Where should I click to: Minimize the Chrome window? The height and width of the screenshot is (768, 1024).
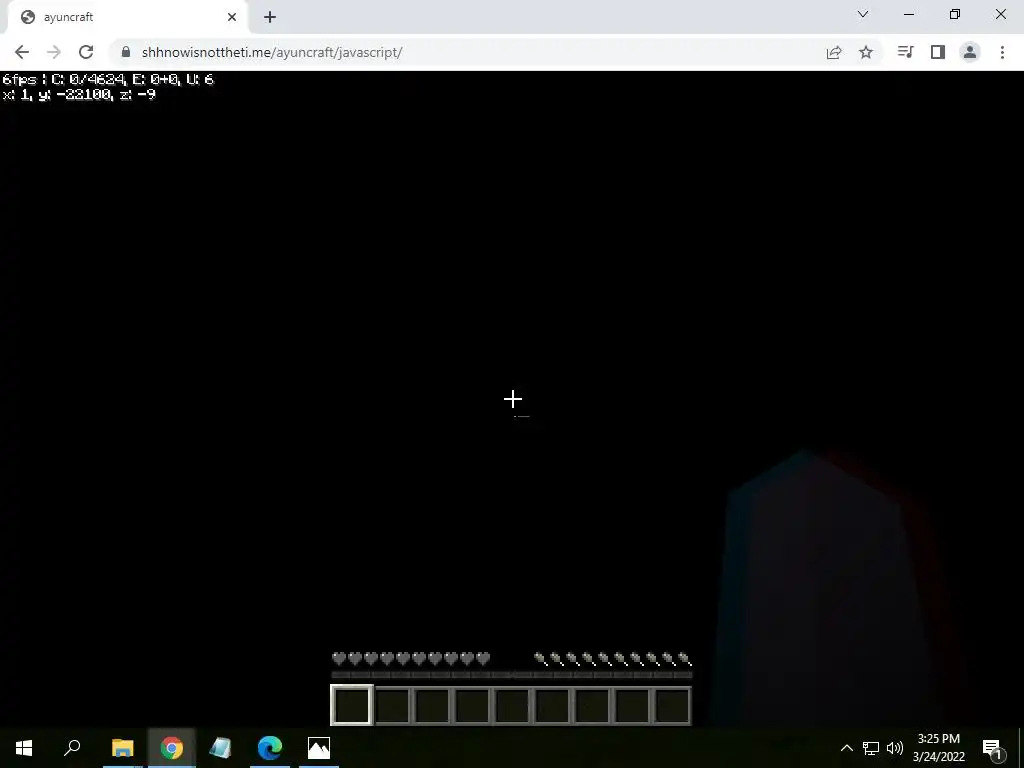[908, 14]
